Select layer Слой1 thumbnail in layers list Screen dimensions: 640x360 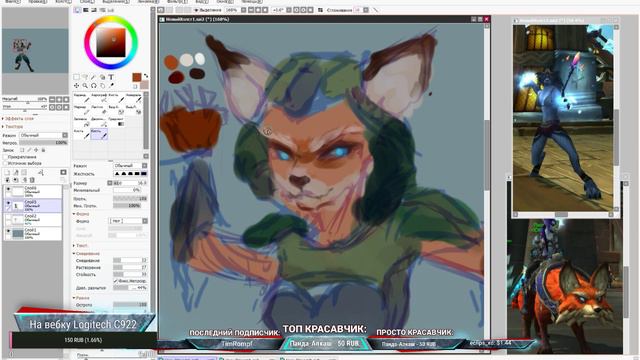(x=18, y=233)
